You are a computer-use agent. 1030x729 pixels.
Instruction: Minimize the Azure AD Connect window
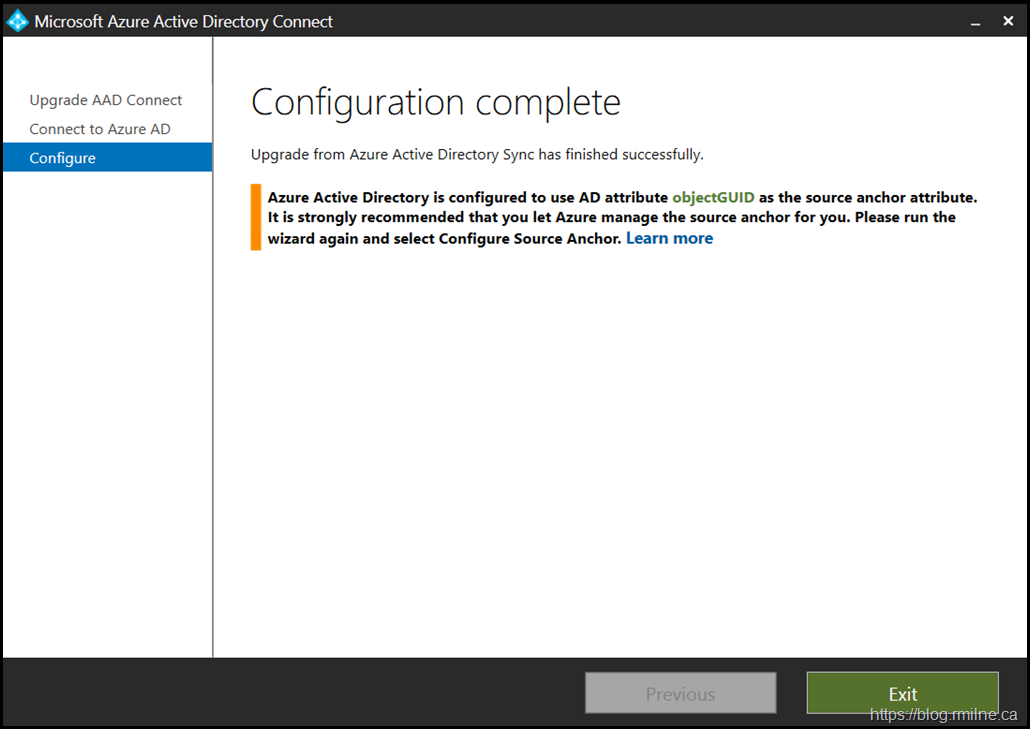pos(973,21)
